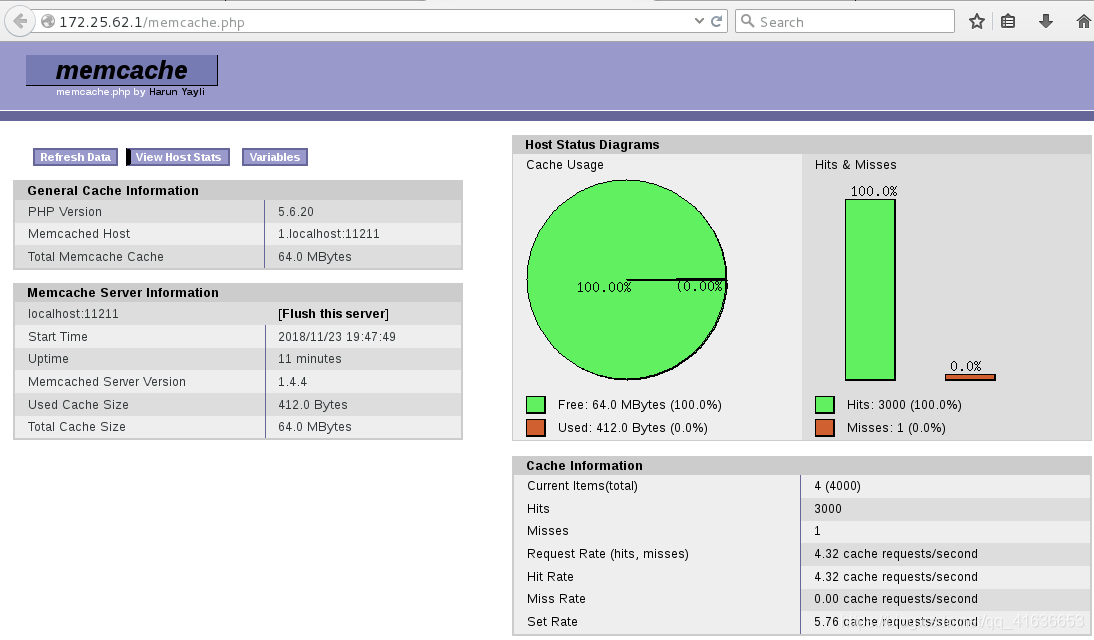Viewport: 1094px width, 640px height.
Task: Click the Free: 64.0 MBytes (100.0%) legend text
Action: point(640,405)
